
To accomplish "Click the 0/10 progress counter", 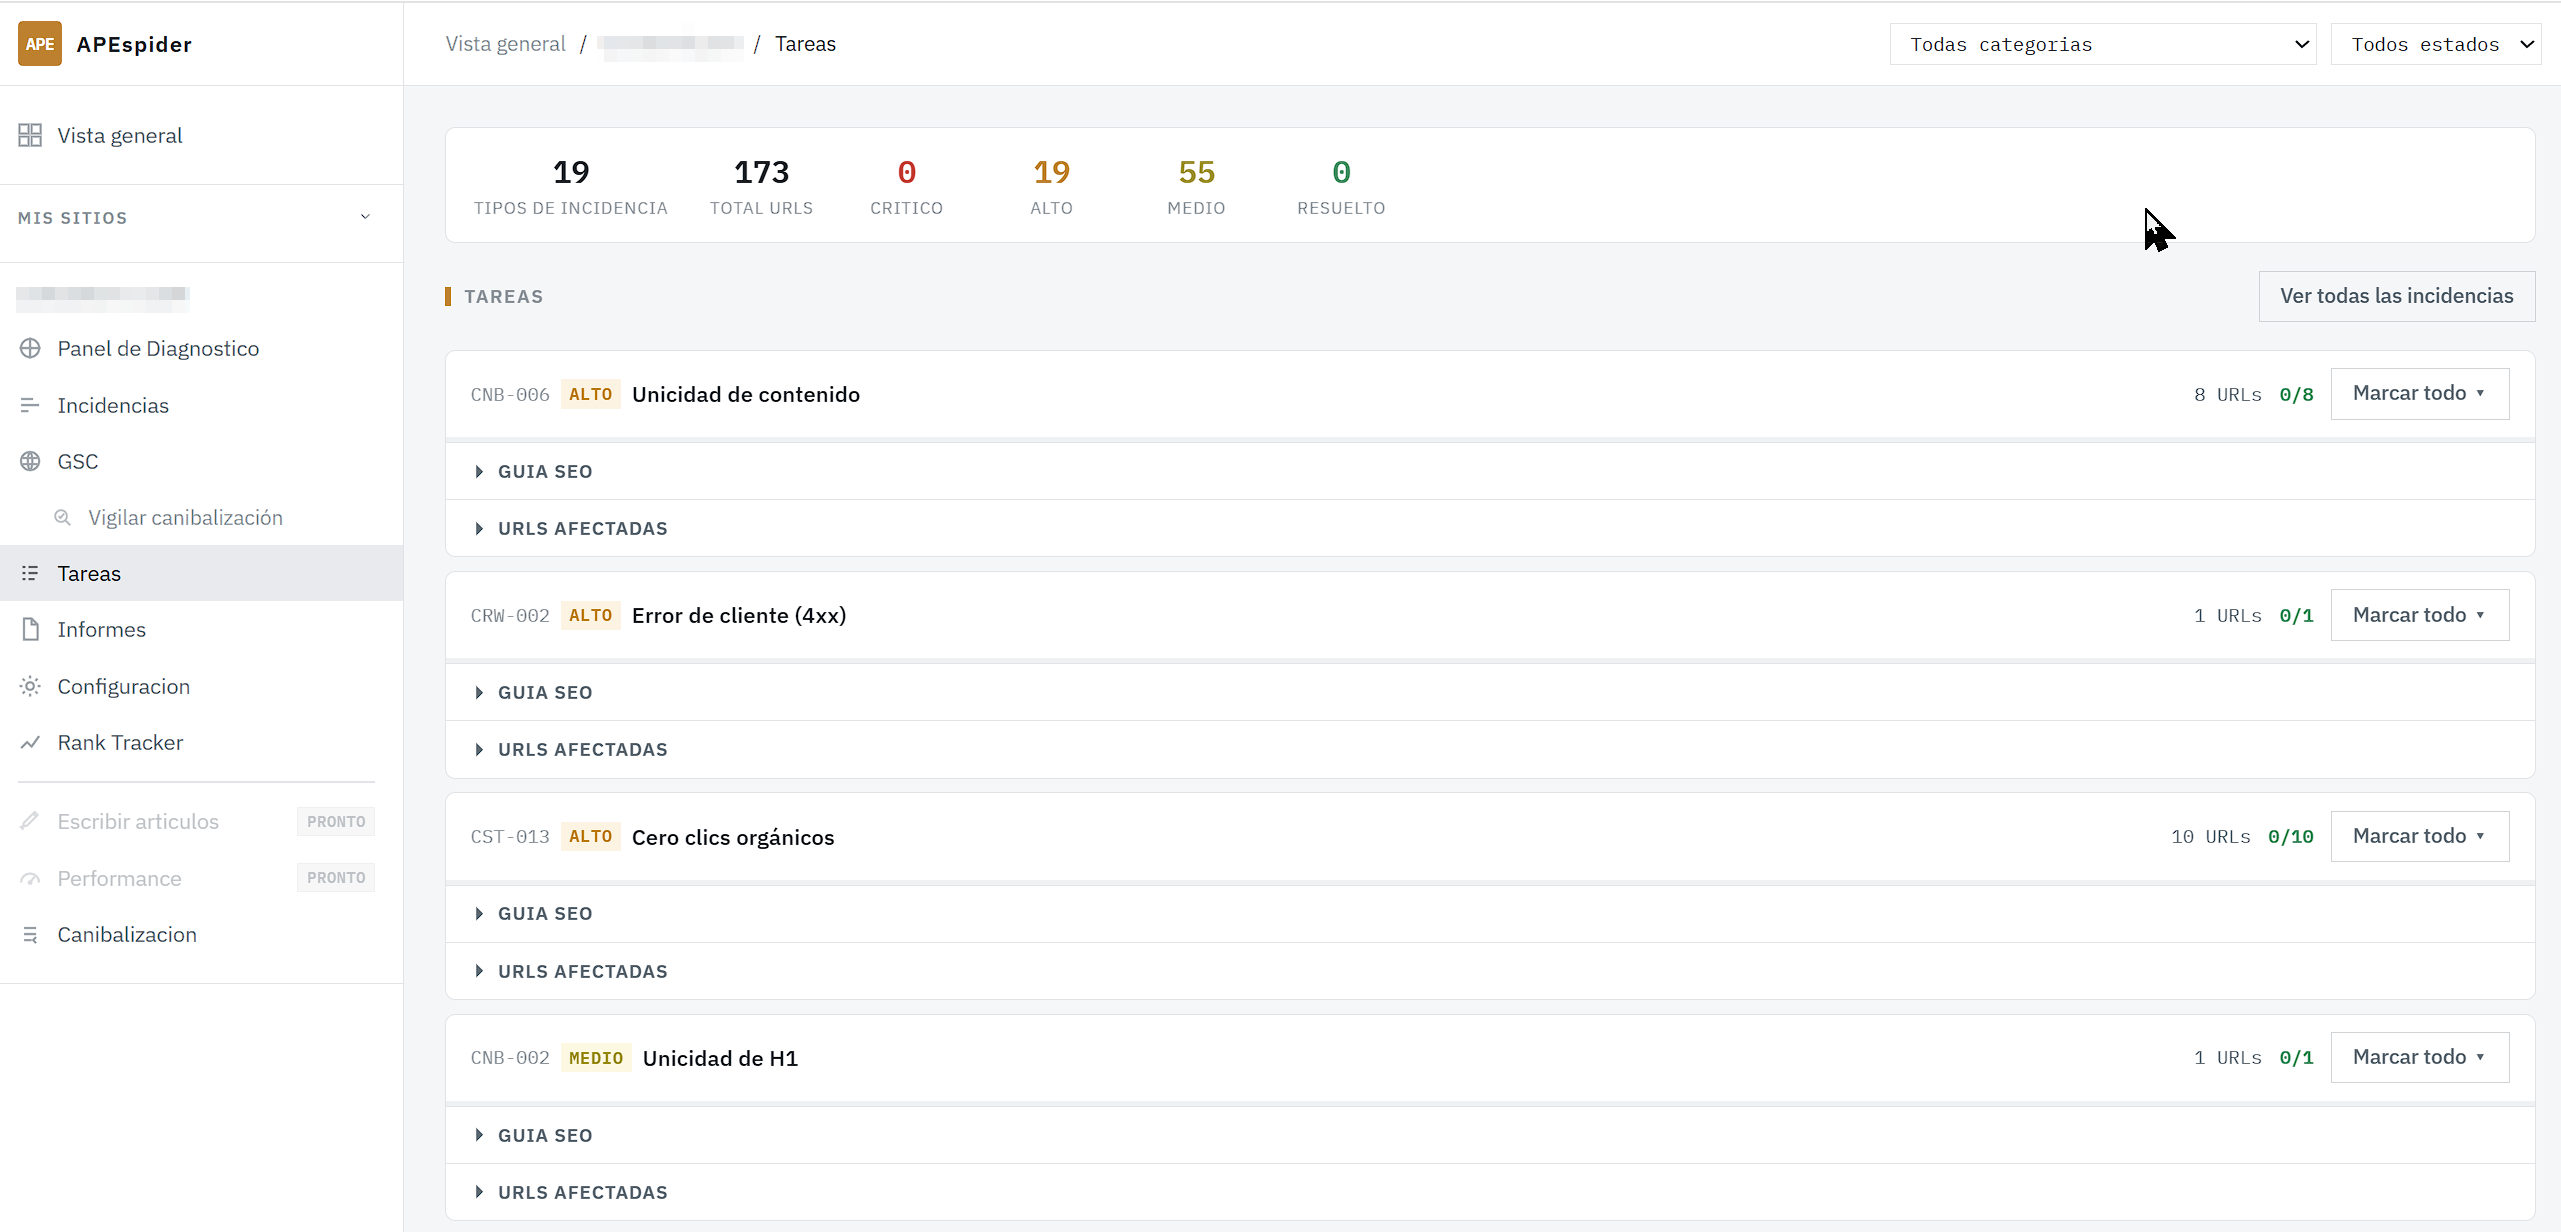I will [2291, 837].
